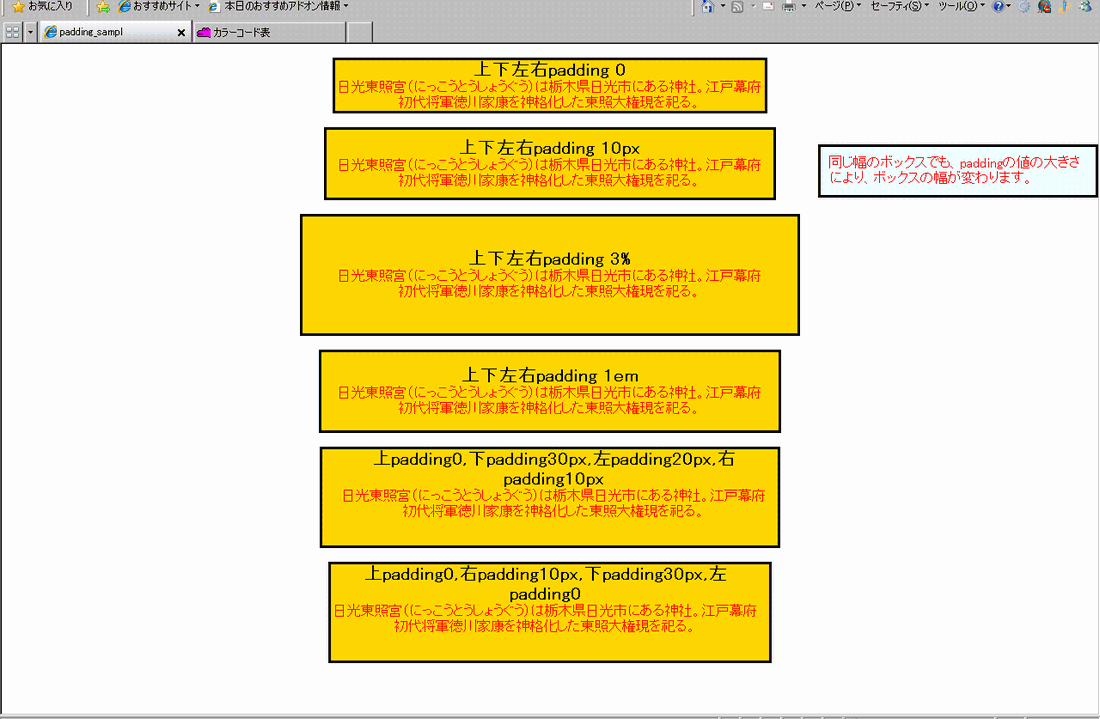This screenshot has height=719, width=1100.
Task: Open the tab list dropdown arrow
Action: [x=30, y=32]
